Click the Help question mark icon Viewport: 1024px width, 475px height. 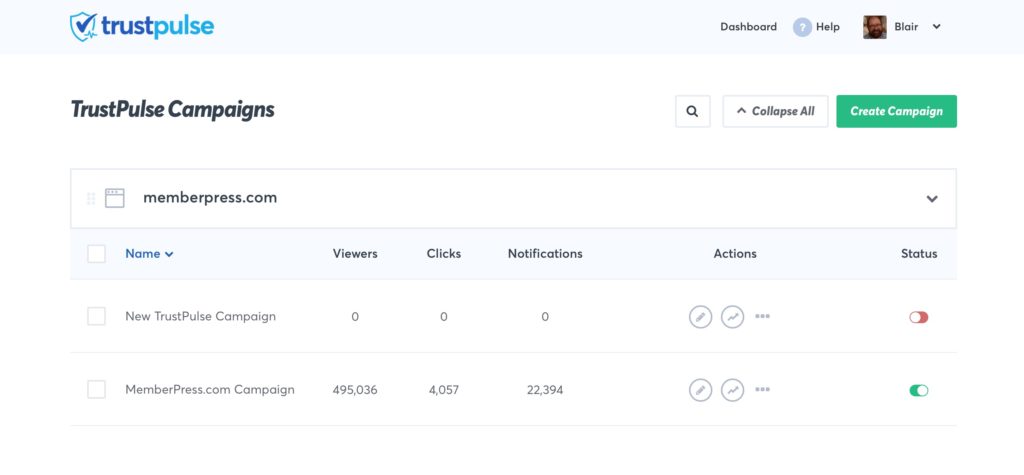[802, 27]
